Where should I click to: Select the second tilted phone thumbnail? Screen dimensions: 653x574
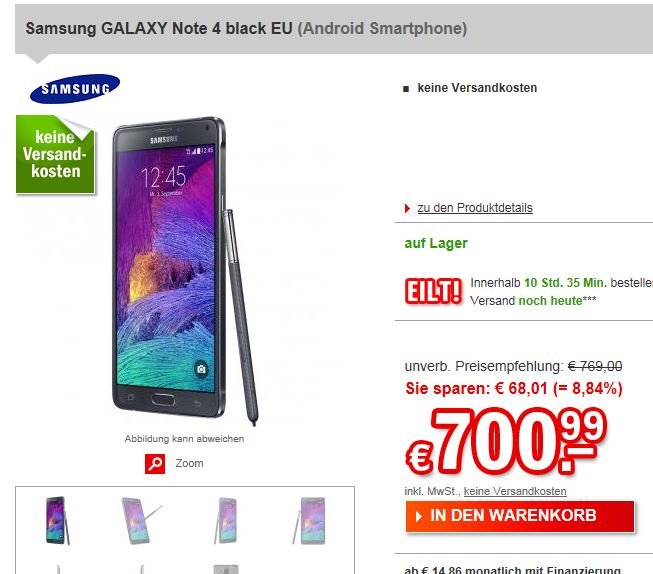pyautogui.click(x=140, y=520)
